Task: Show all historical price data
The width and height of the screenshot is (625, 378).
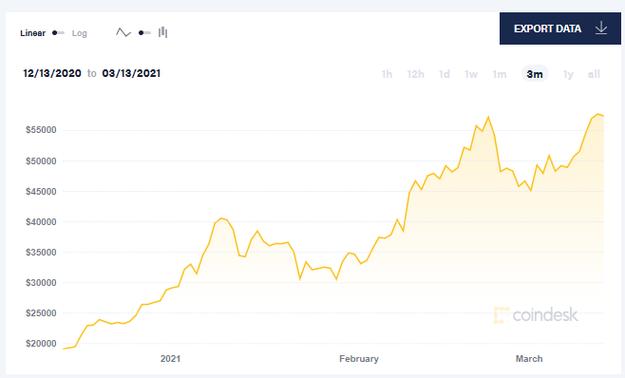Action: (594, 74)
